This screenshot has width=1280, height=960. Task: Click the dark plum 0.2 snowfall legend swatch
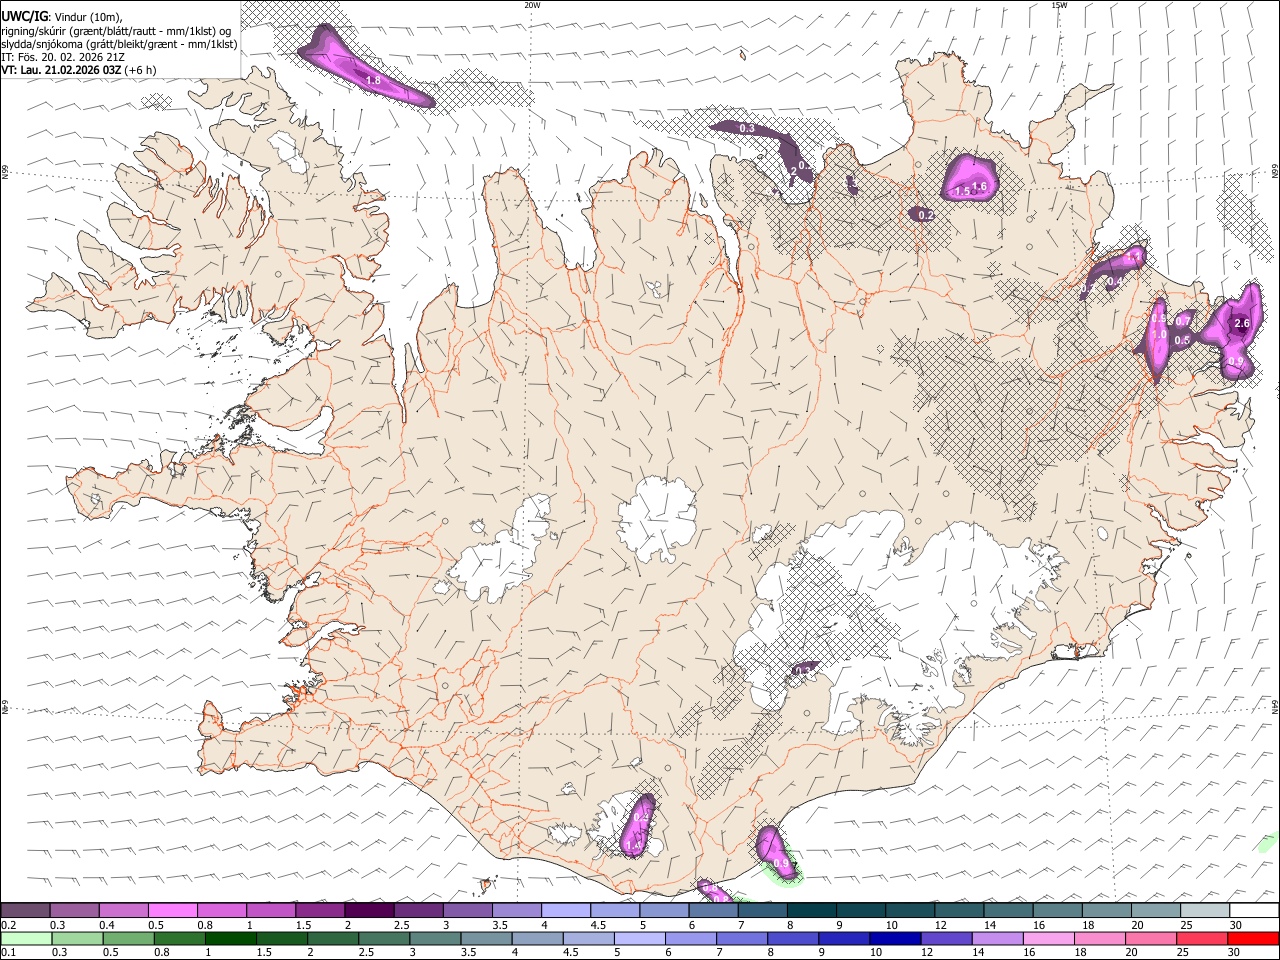tap(25, 910)
